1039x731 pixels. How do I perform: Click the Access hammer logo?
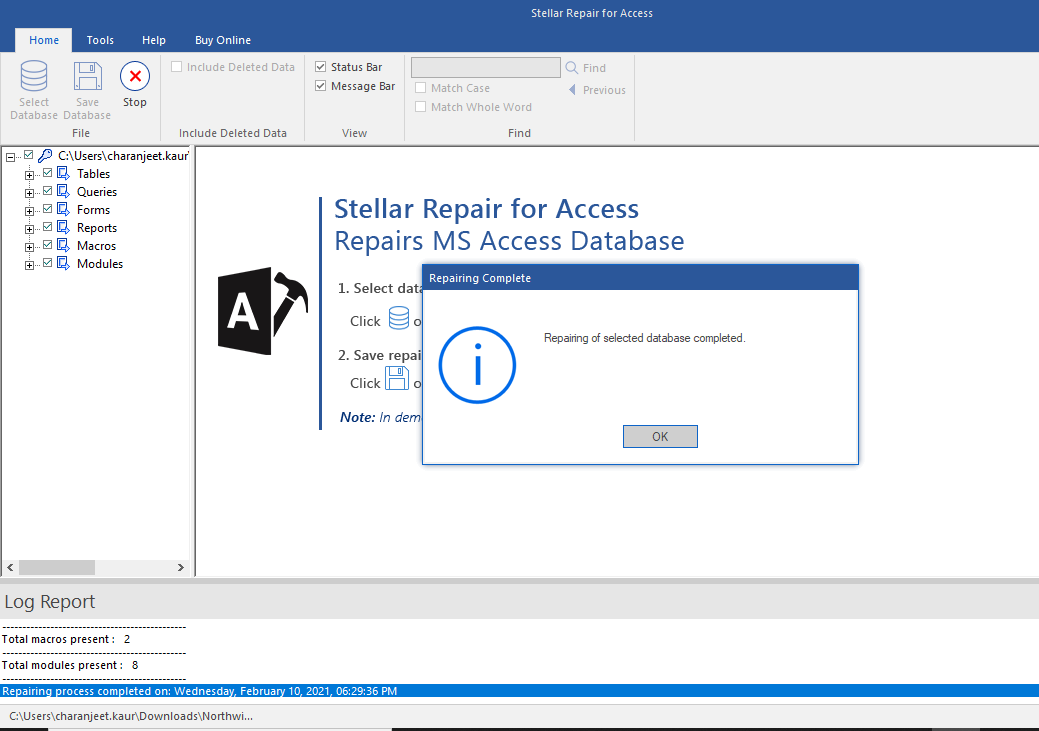coord(263,311)
